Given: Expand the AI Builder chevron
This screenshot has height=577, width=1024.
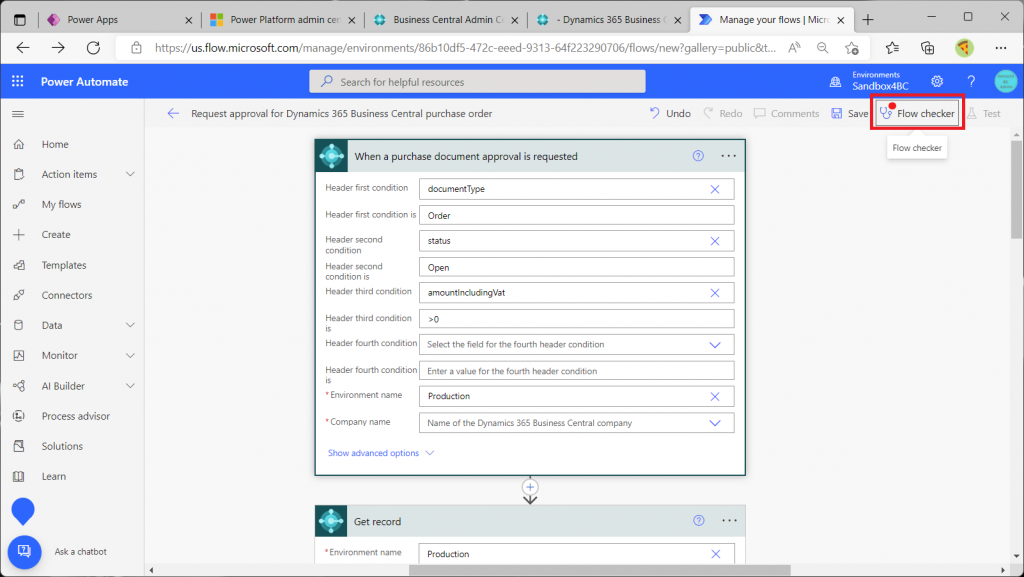Looking at the screenshot, I should point(130,386).
